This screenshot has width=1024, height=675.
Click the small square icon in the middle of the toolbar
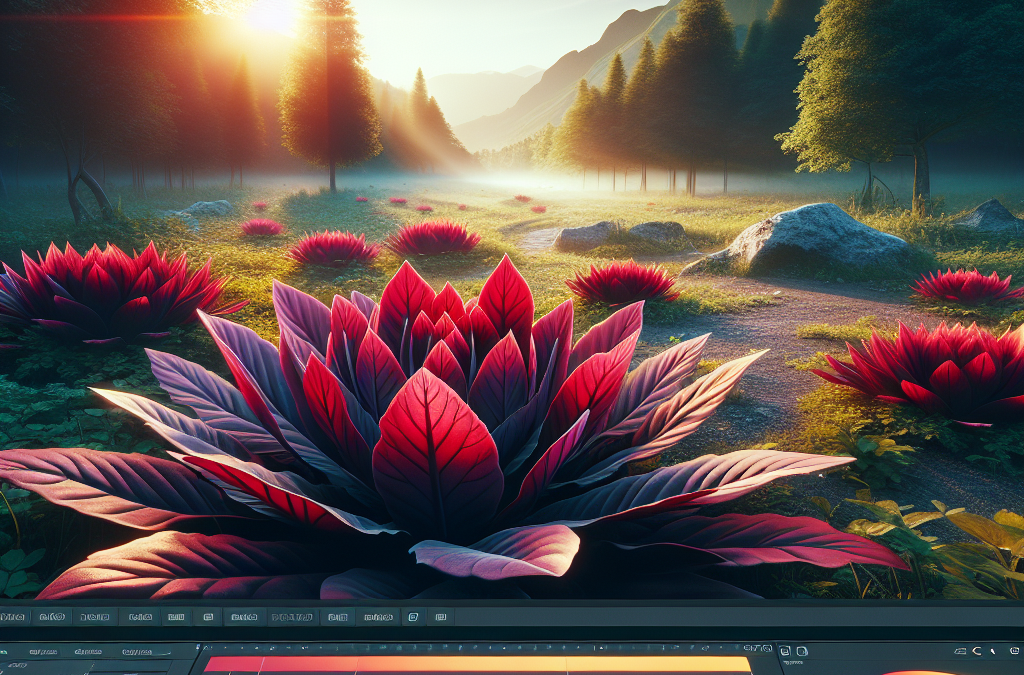pyautogui.click(x=208, y=616)
